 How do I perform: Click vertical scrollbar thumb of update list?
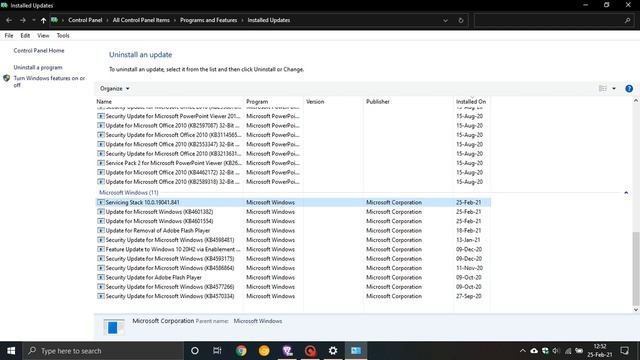point(636,269)
